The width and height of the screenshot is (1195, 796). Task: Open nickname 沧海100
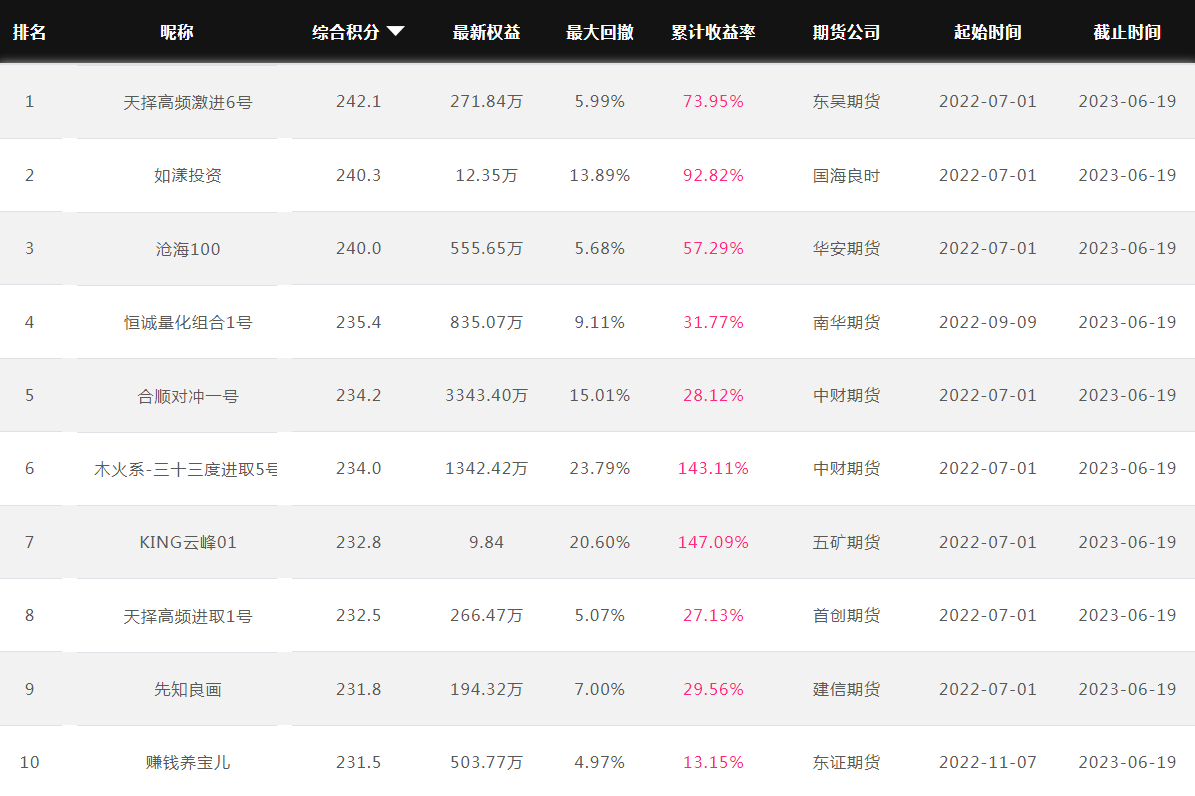(x=187, y=249)
